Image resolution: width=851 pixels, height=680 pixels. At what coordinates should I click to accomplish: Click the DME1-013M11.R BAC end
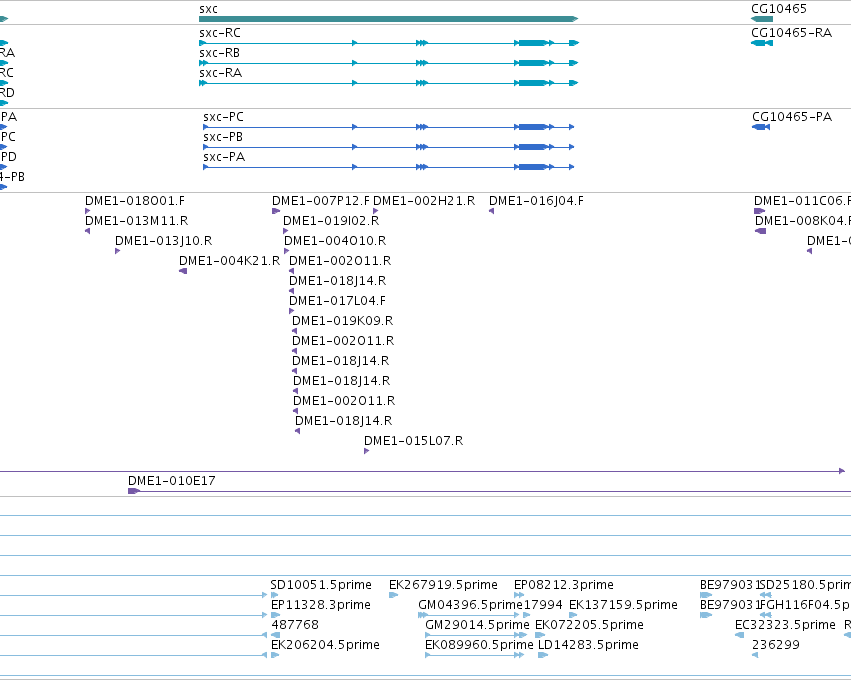tap(87, 231)
